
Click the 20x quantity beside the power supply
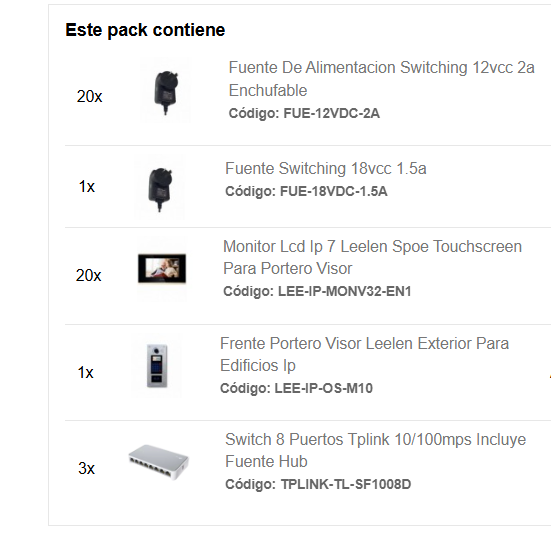[x=89, y=96]
